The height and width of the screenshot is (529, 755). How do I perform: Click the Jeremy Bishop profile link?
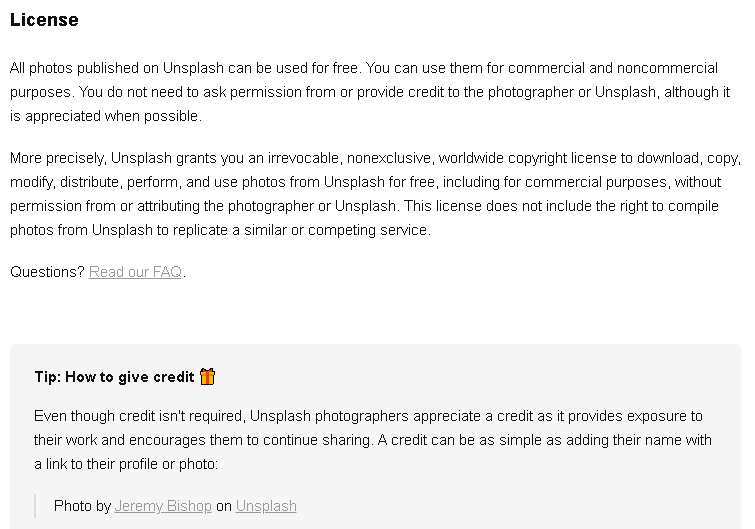point(163,506)
